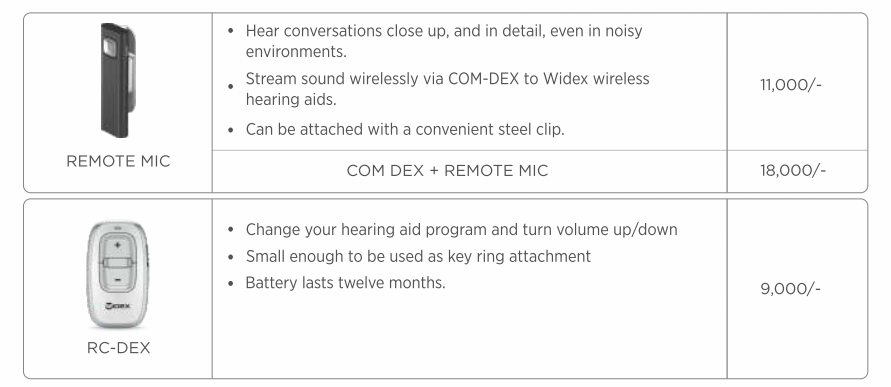Click the COM DEX + REMOTE MIC row
The image size is (891, 387).
[x=469, y=171]
